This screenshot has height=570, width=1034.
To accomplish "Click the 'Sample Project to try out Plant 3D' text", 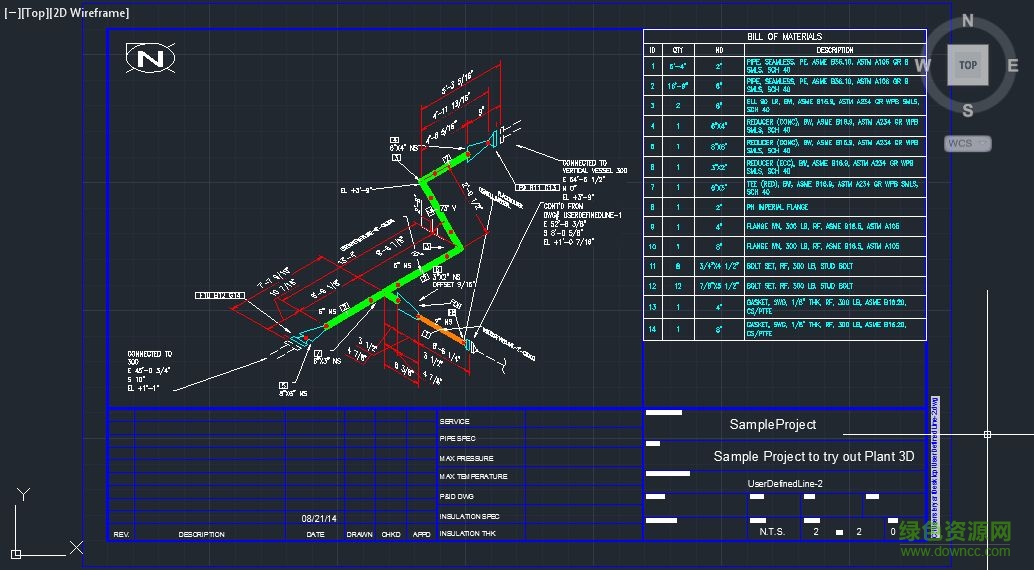I will (813, 456).
